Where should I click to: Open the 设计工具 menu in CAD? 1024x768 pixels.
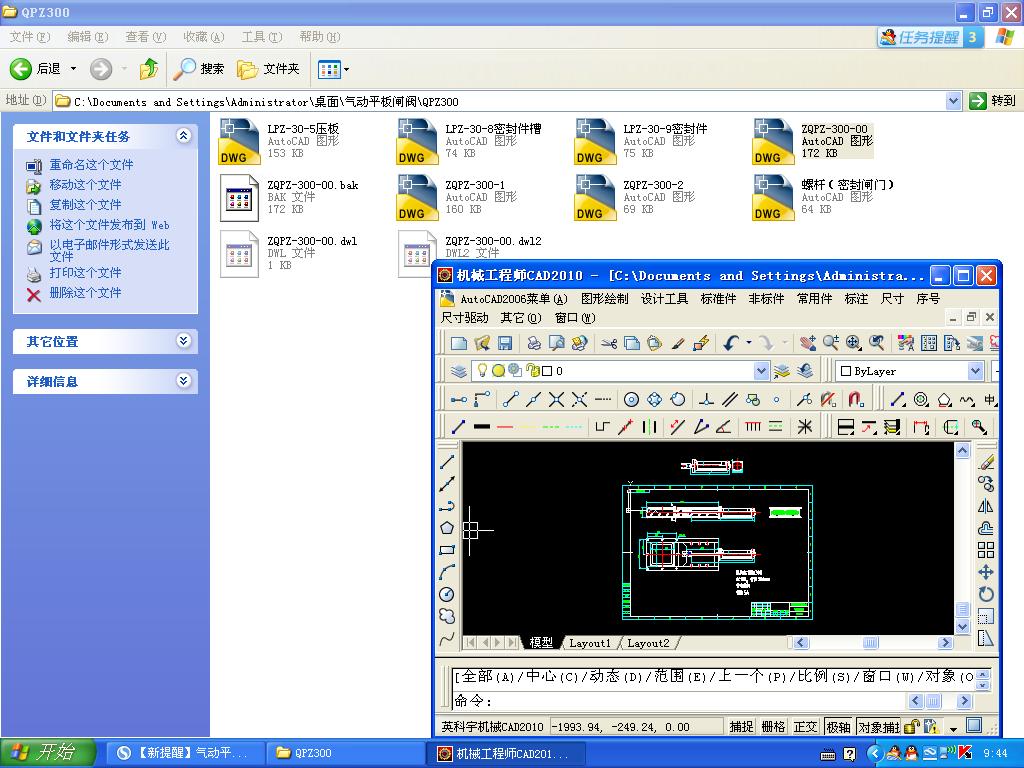coord(664,298)
